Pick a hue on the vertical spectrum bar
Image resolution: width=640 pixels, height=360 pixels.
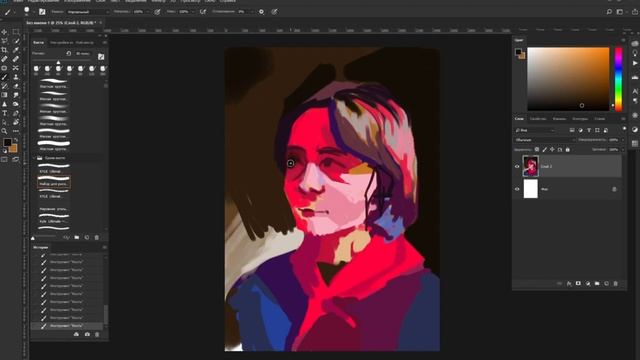[x=619, y=79]
